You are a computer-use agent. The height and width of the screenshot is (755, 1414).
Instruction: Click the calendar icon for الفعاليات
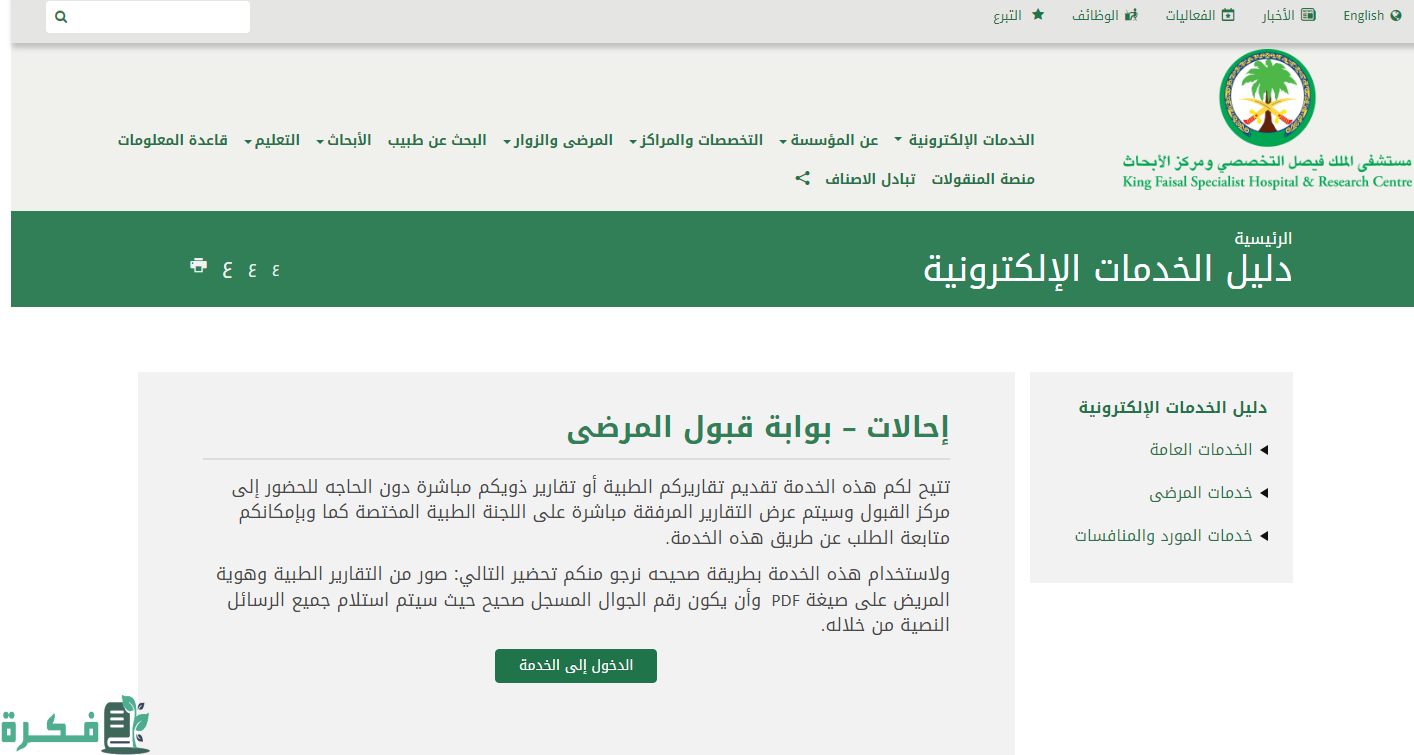point(1229,15)
